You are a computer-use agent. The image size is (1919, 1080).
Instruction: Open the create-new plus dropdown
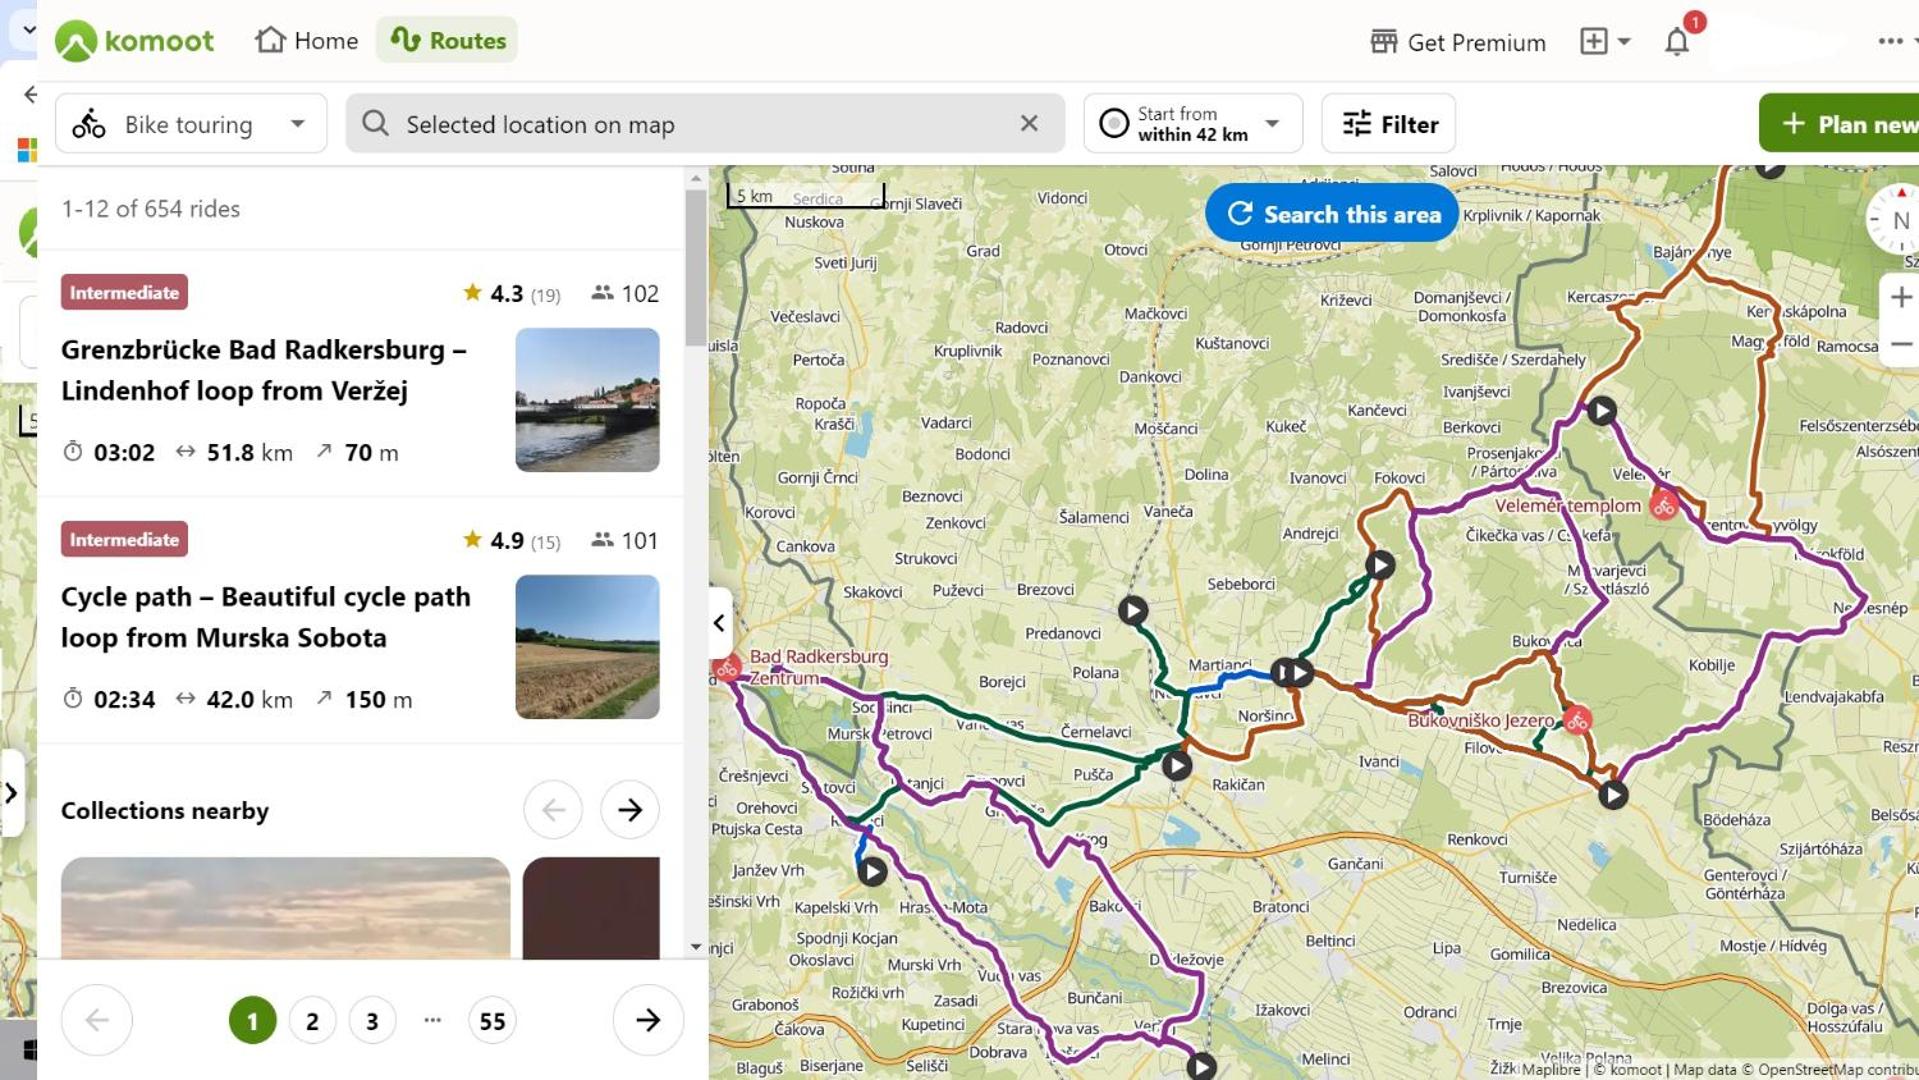pos(1605,41)
